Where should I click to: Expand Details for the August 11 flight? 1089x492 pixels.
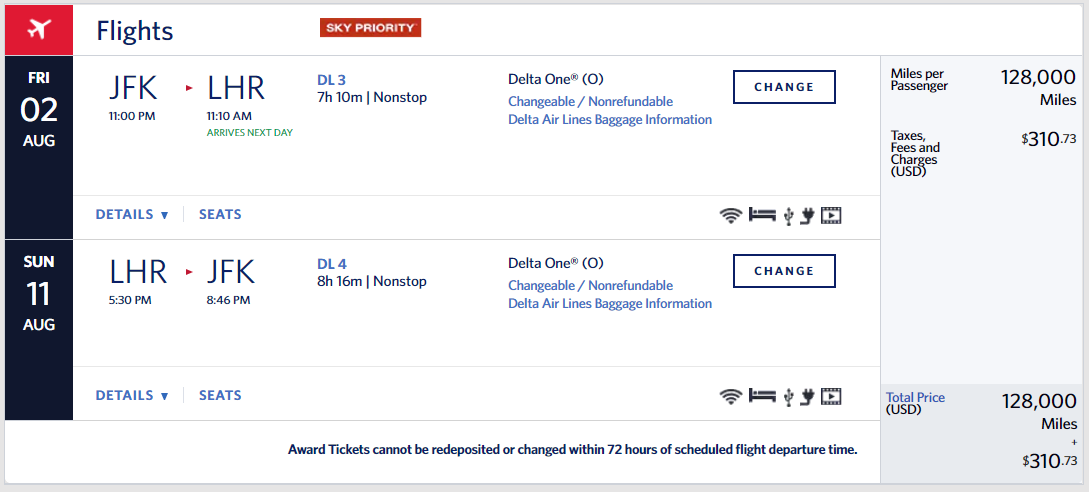[132, 396]
